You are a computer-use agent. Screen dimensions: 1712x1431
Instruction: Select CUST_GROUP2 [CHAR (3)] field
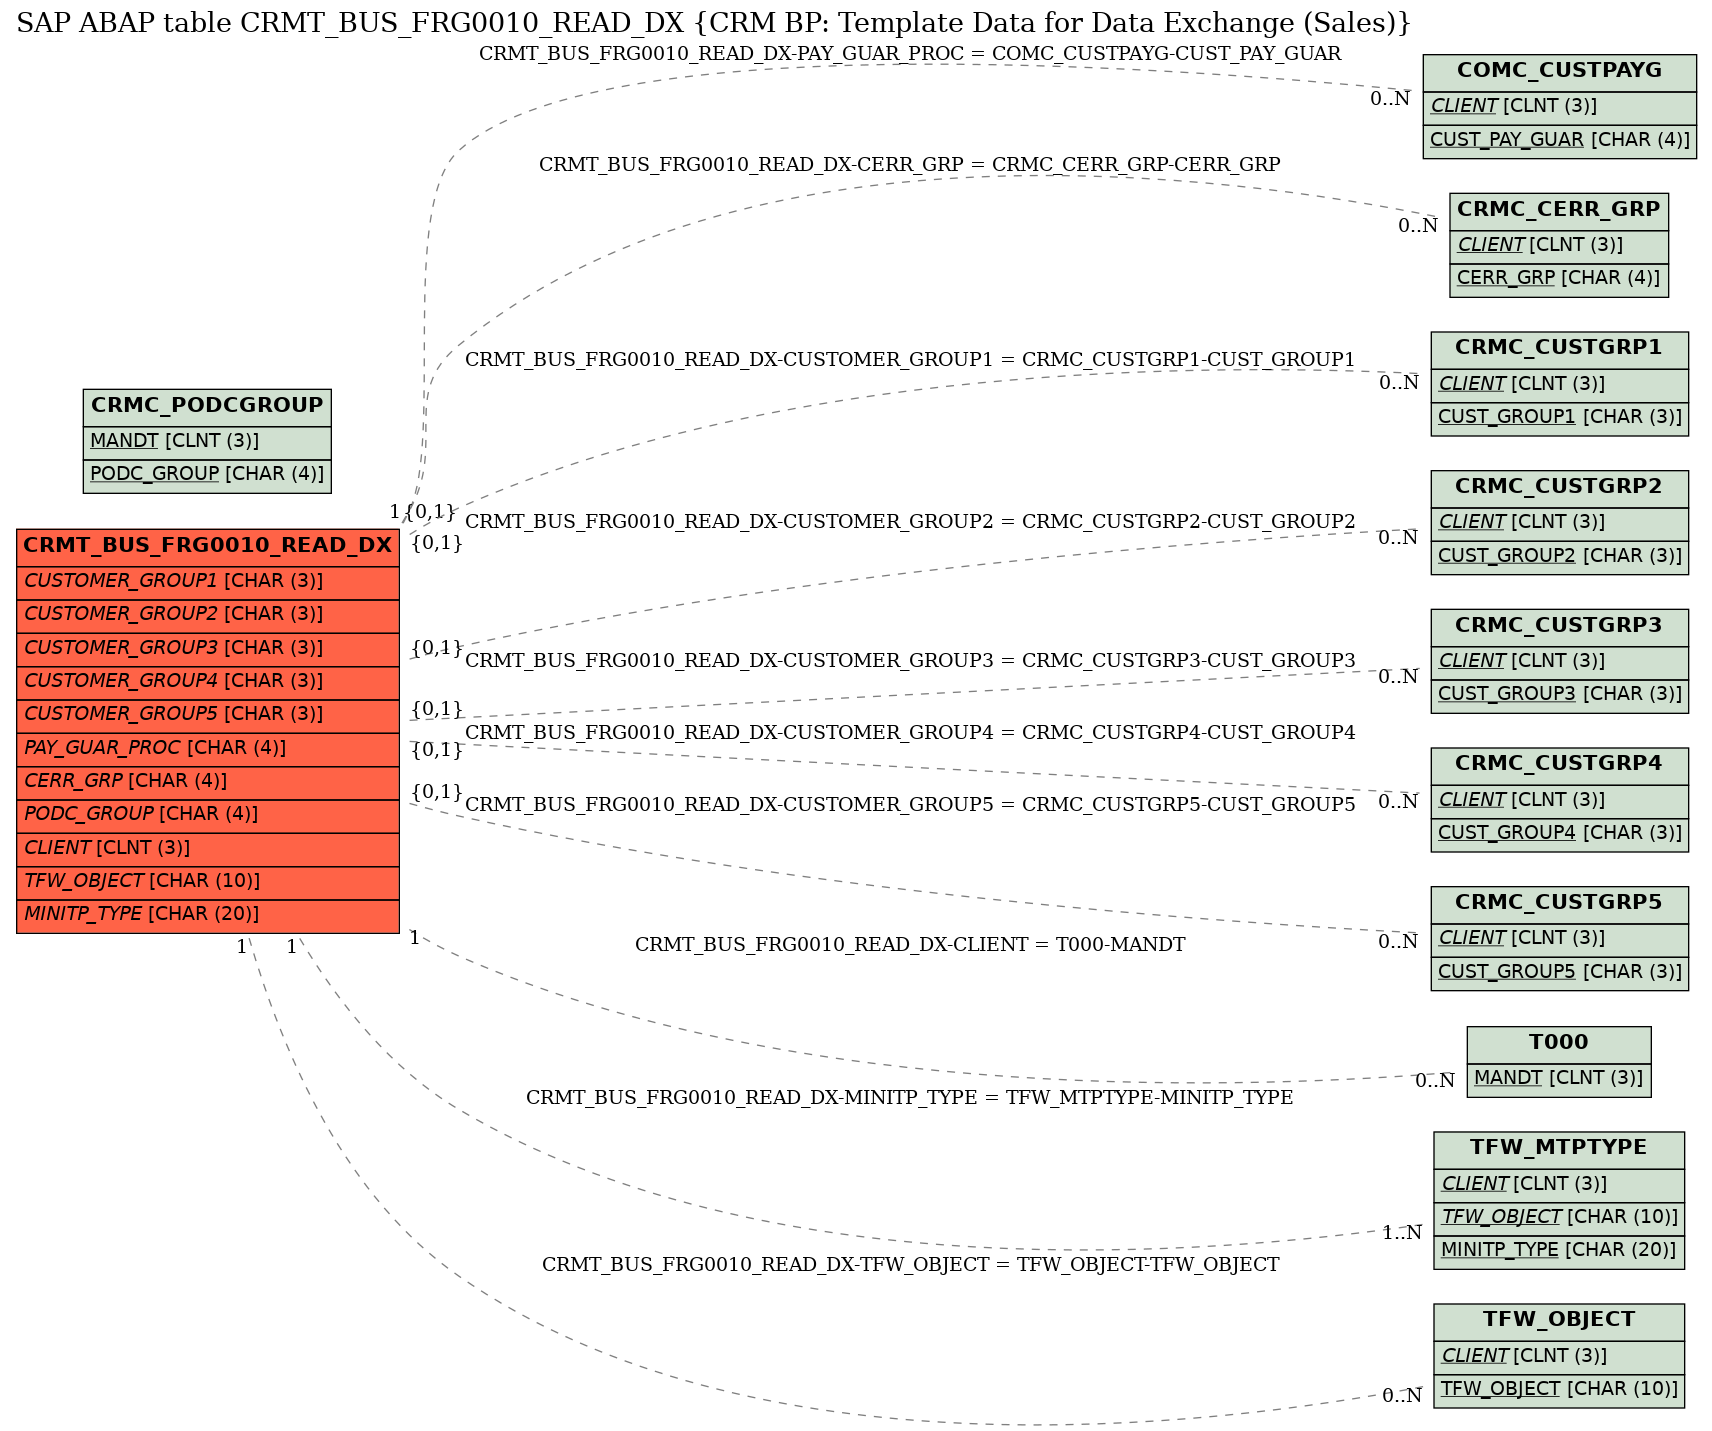pos(1559,556)
